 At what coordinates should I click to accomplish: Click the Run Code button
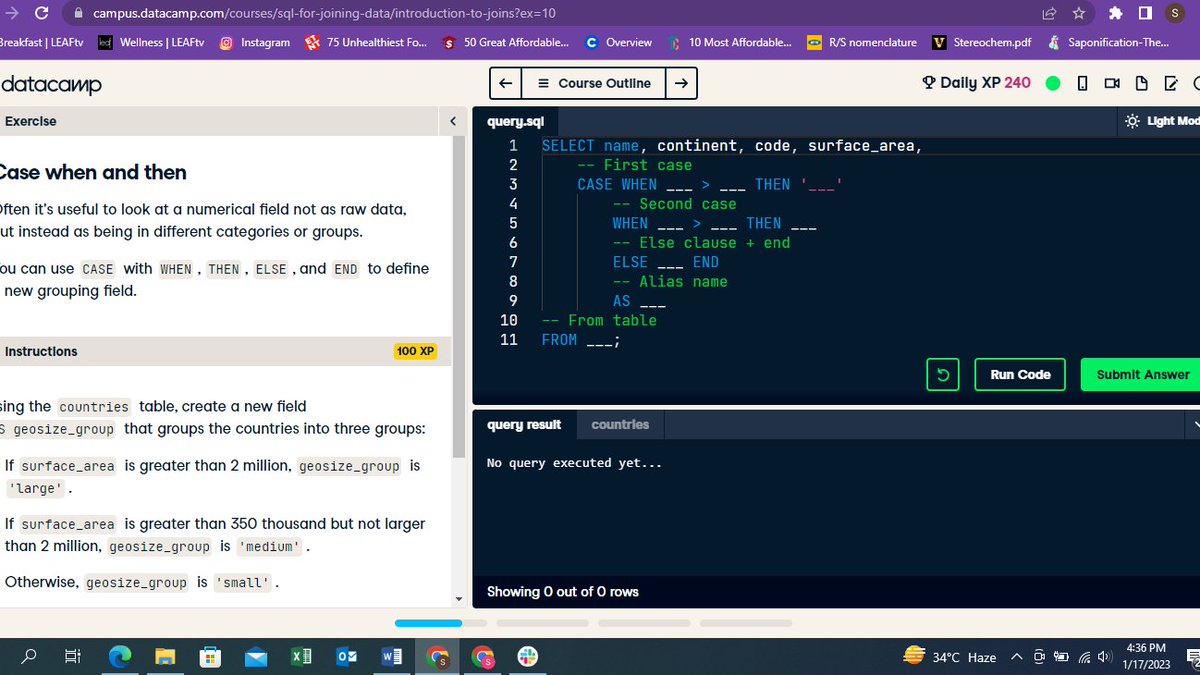(x=1020, y=374)
